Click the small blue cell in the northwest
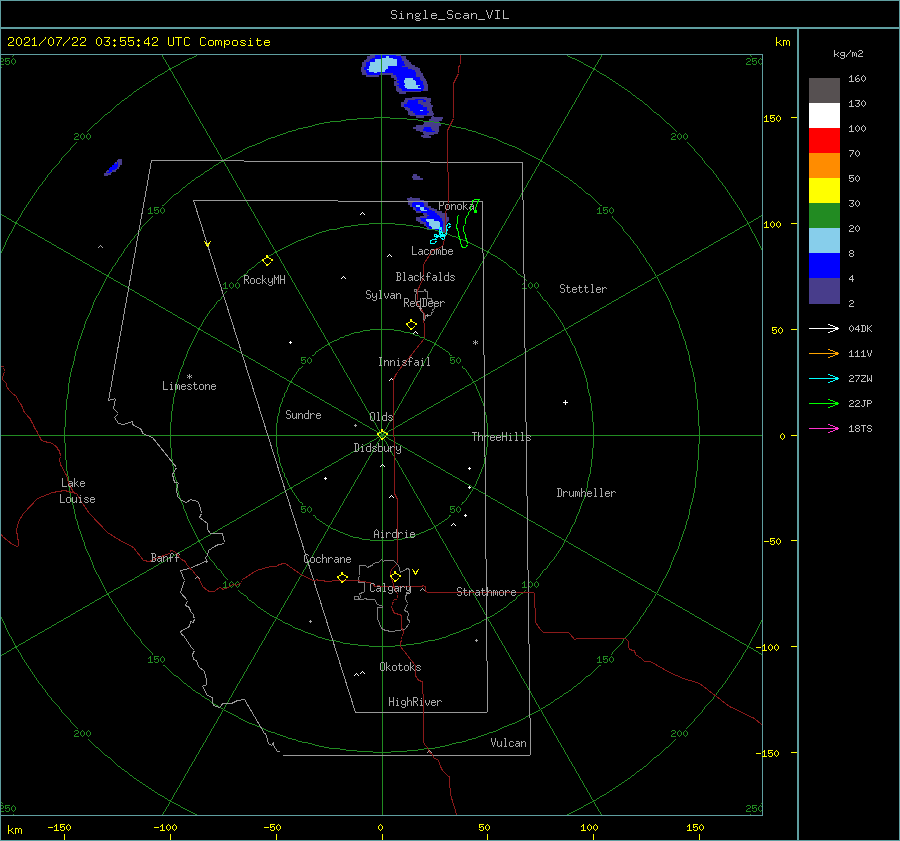 (x=113, y=167)
